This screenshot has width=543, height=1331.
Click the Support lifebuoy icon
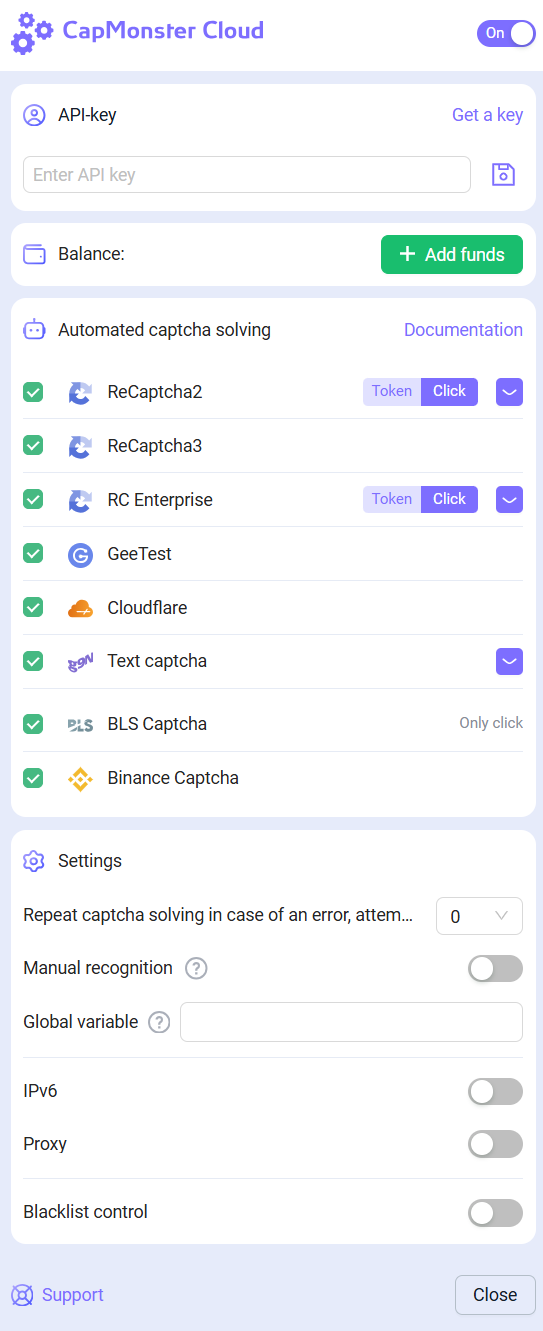click(22, 1295)
